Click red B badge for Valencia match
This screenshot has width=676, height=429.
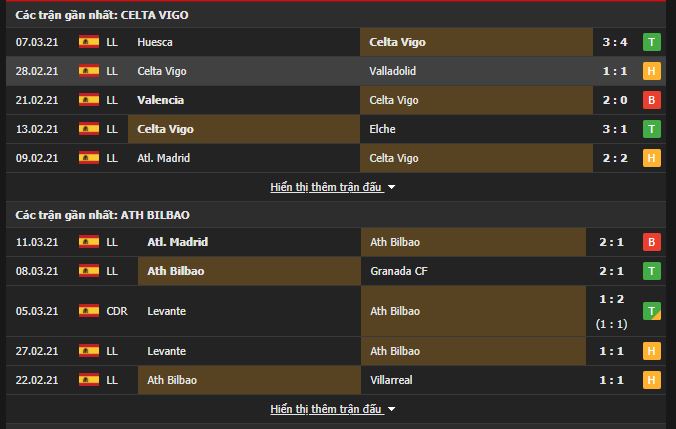coord(651,100)
